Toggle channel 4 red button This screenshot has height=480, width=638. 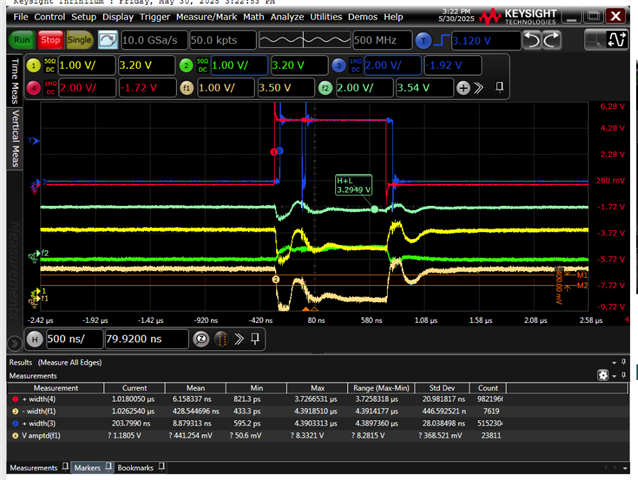pos(34,88)
